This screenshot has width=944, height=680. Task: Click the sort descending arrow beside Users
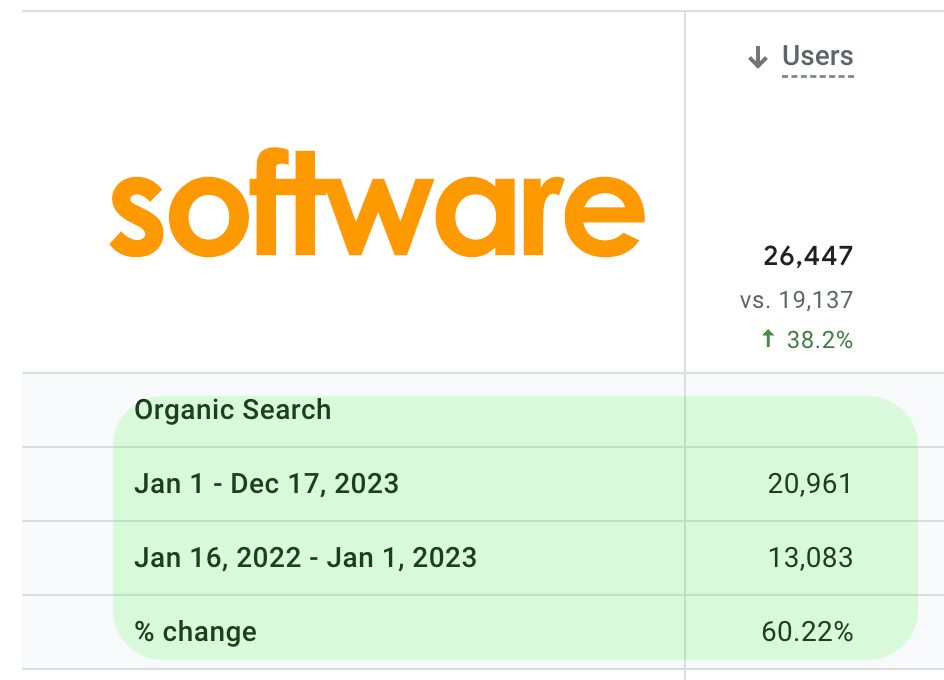pos(757,57)
